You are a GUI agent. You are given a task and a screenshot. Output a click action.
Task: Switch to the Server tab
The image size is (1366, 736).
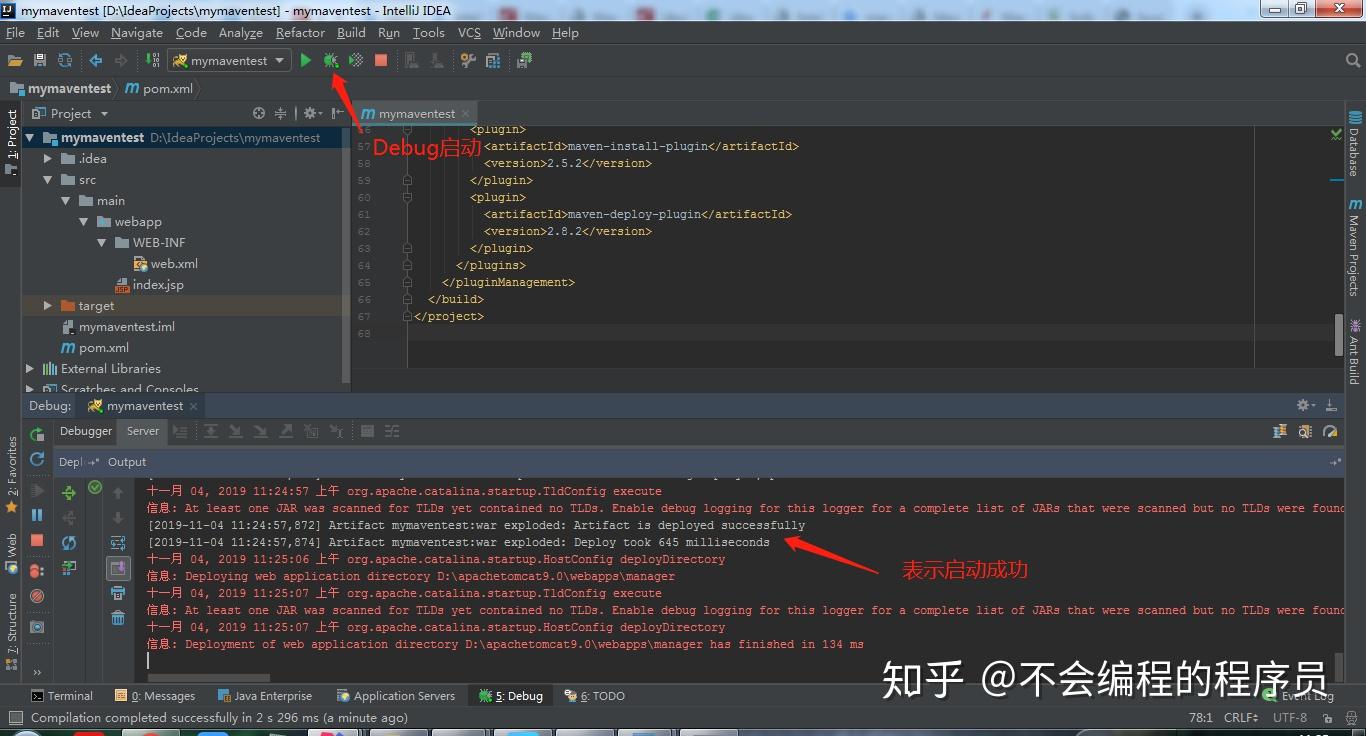(x=142, y=431)
